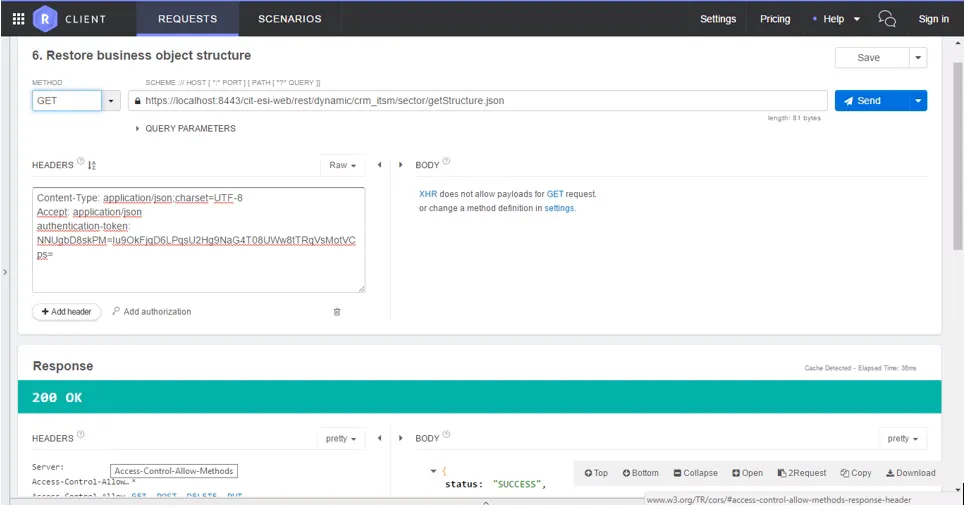Click inside the raw headers textarea
The width and height of the screenshot is (969, 511).
199,242
